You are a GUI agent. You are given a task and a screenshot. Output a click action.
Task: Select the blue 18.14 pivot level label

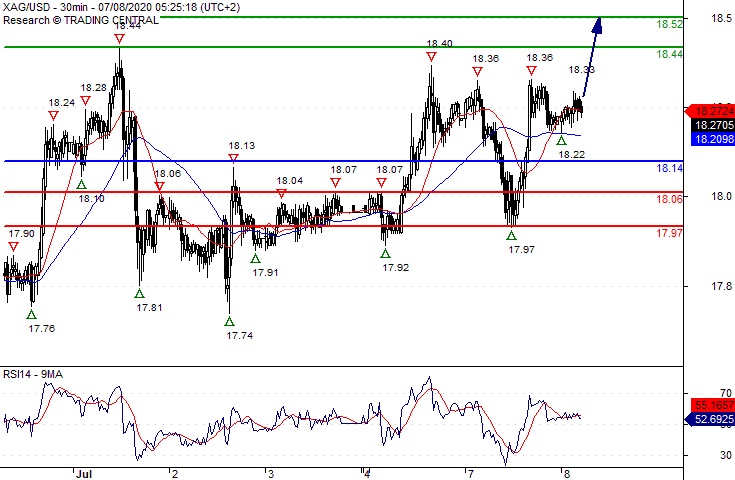[x=669, y=168]
